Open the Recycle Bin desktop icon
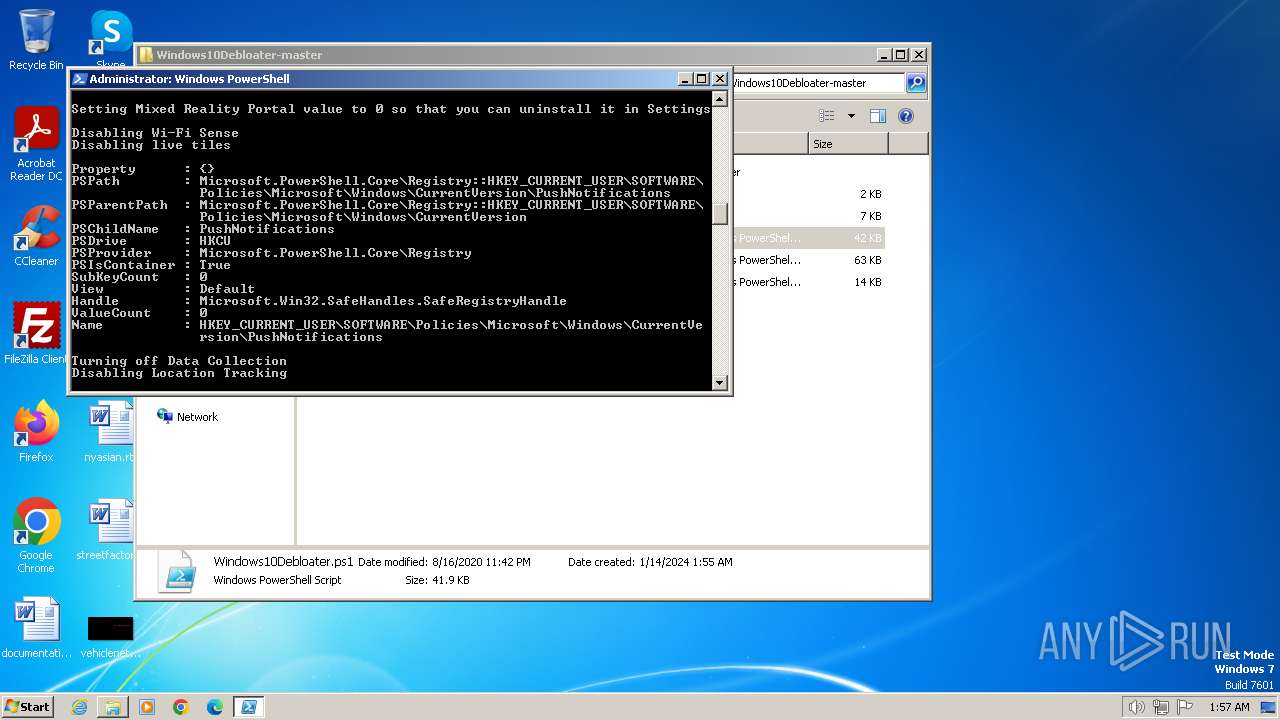Screen dimensions: 1280x720 [36, 40]
